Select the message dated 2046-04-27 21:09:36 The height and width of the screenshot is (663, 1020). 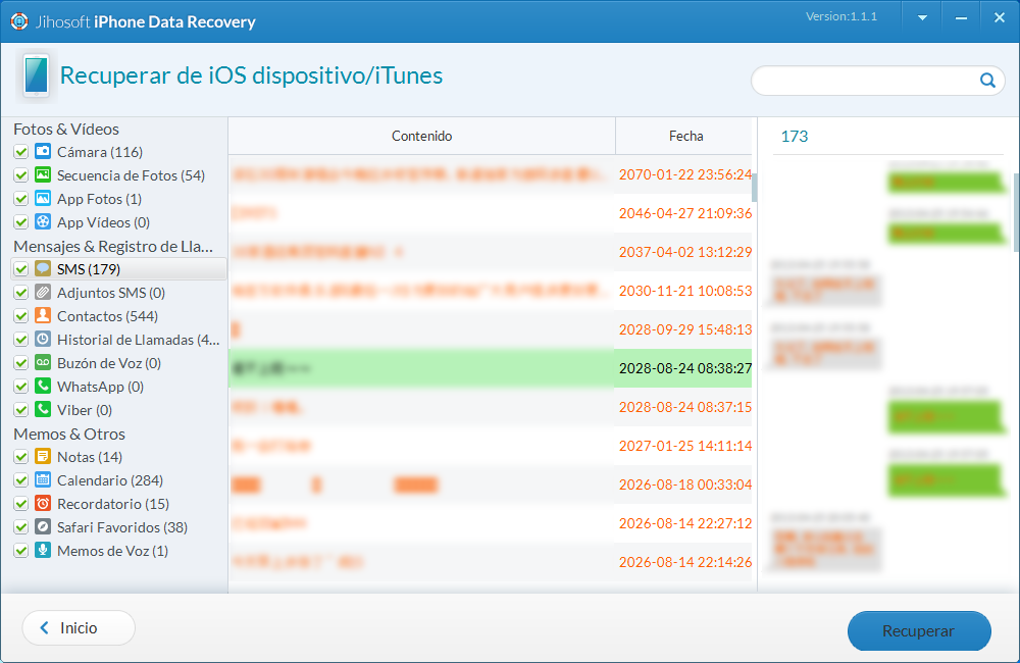490,213
